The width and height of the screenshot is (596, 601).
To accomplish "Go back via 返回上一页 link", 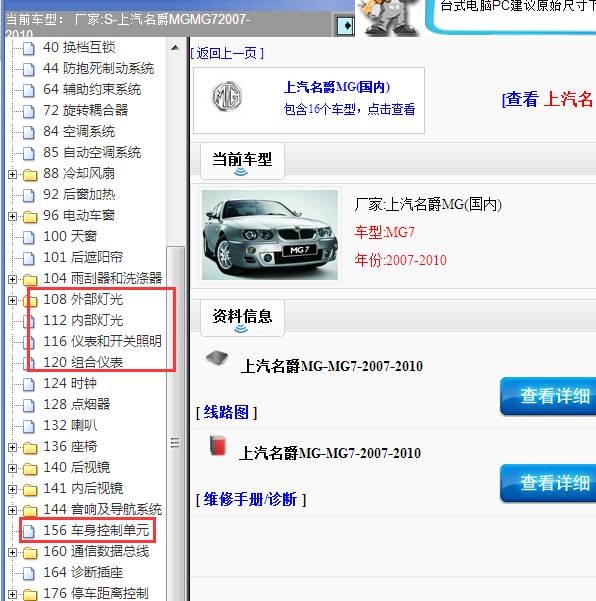I will click(x=227, y=53).
